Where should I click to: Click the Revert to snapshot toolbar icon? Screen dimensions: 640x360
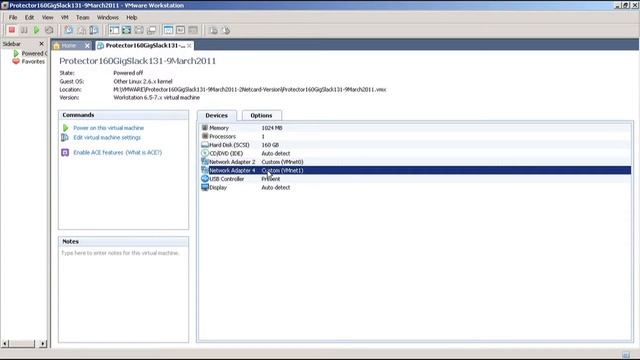(x=81, y=30)
